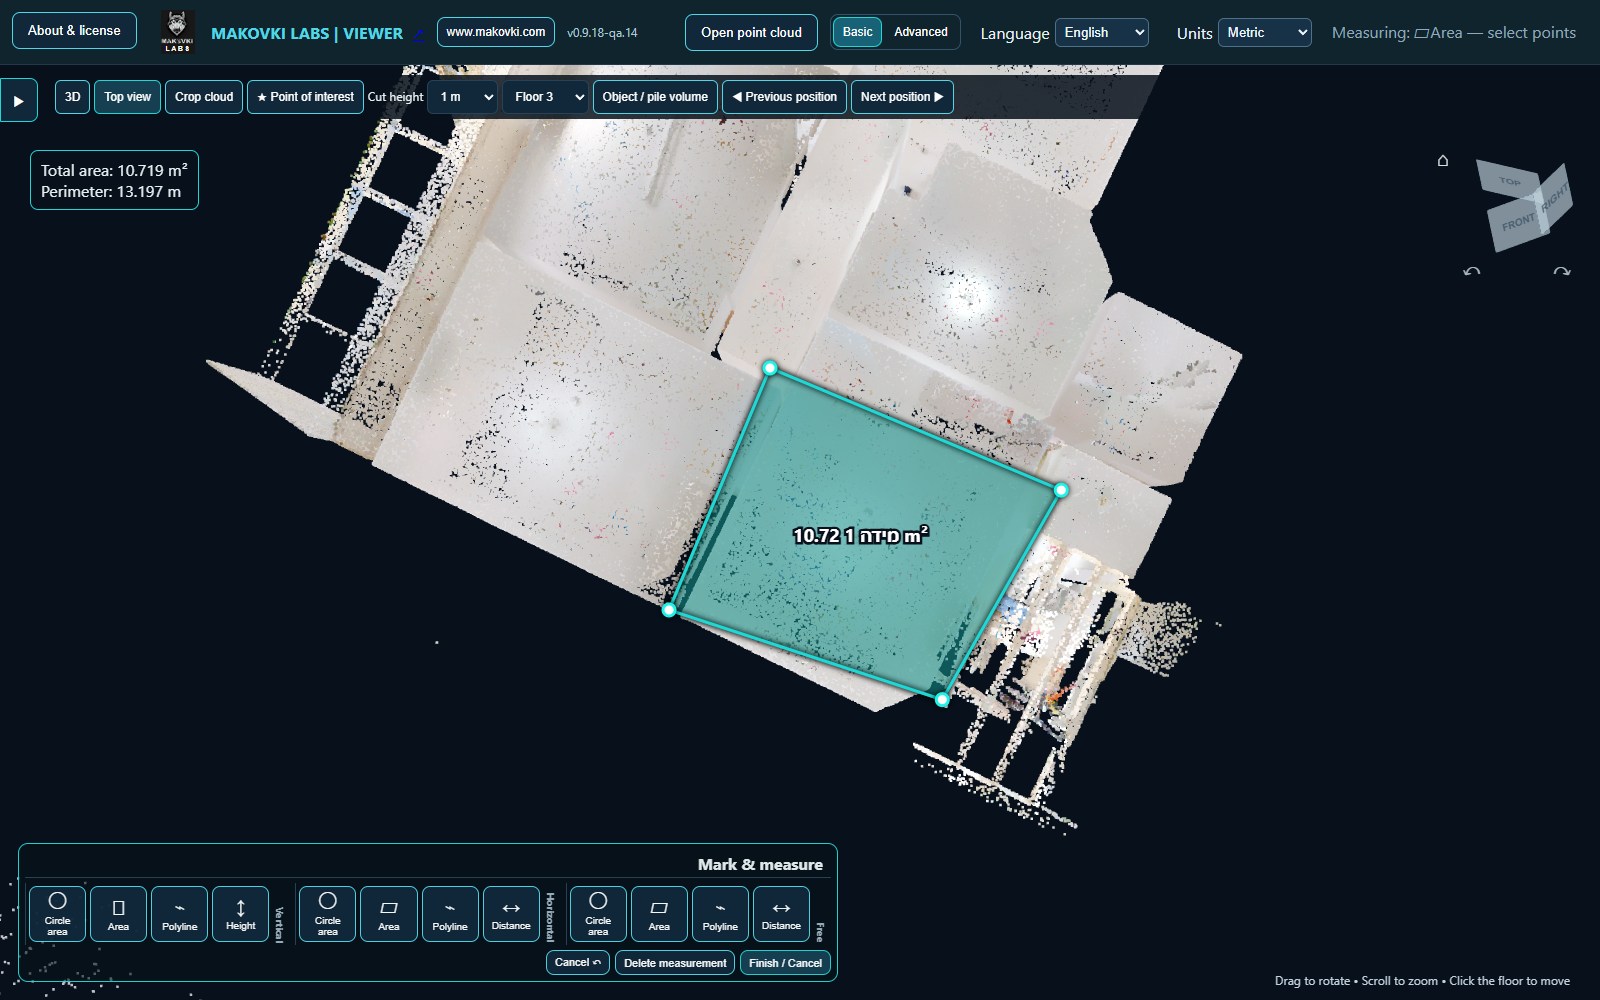This screenshot has height=1000, width=1600.
Task: Click the Open point cloud button
Action: [x=751, y=32]
